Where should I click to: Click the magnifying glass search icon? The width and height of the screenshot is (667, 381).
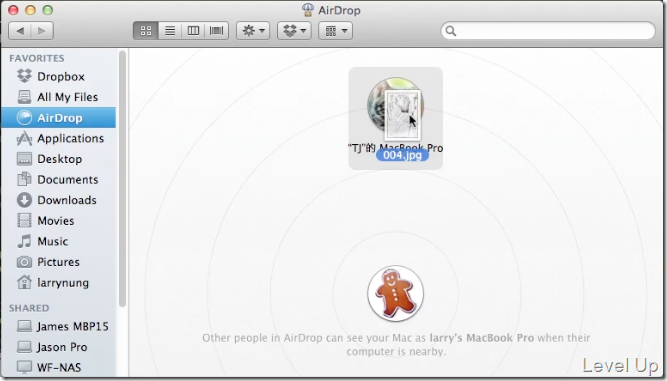451,31
